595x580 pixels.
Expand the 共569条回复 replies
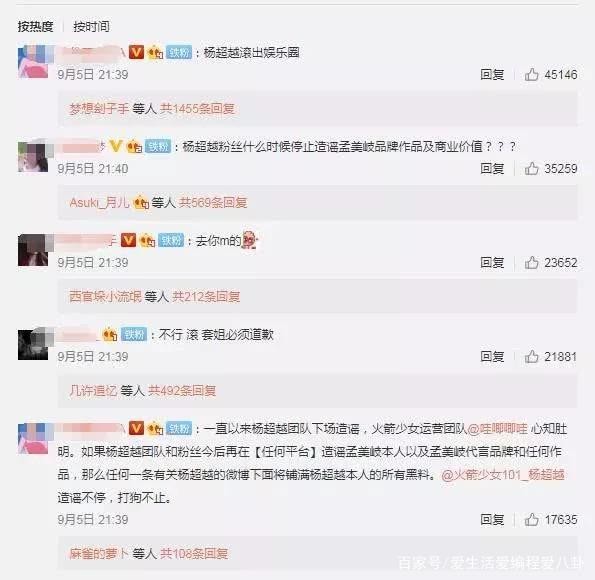213,202
